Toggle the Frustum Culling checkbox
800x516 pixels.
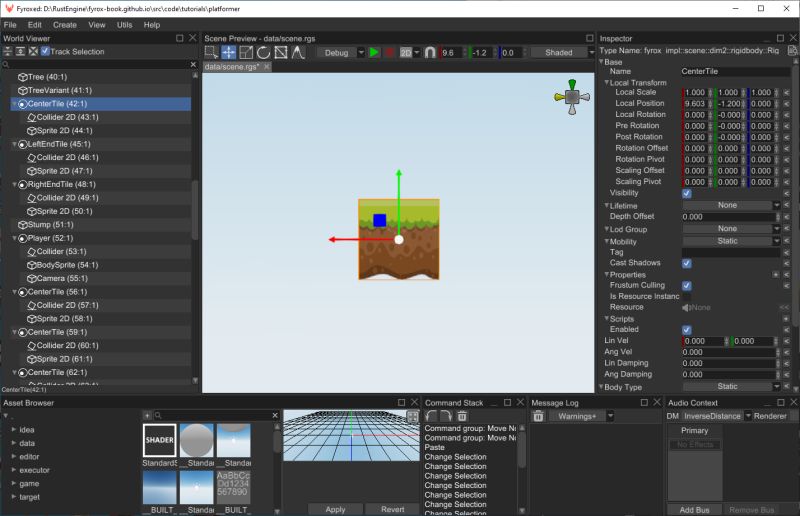tap(687, 286)
